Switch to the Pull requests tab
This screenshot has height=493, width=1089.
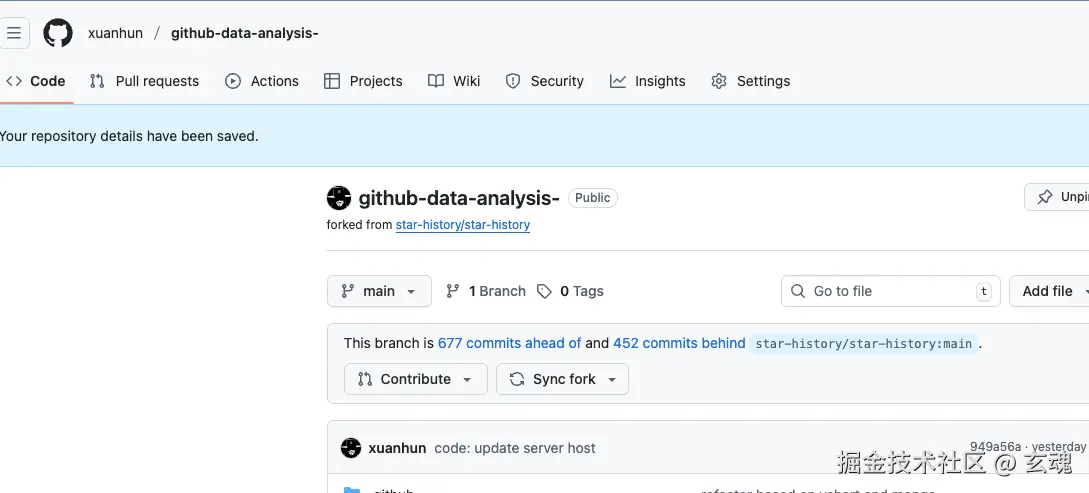tap(144, 81)
